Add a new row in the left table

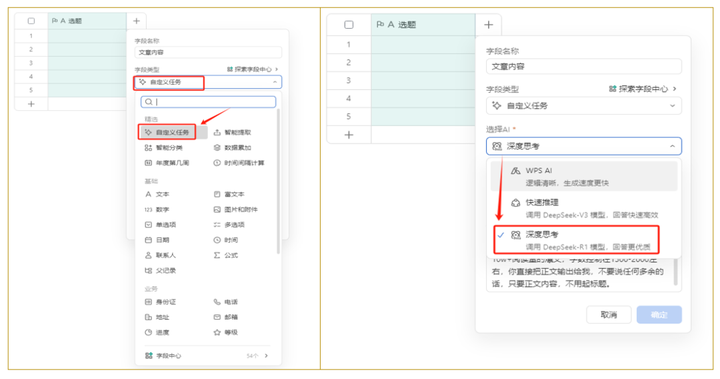pos(31,104)
